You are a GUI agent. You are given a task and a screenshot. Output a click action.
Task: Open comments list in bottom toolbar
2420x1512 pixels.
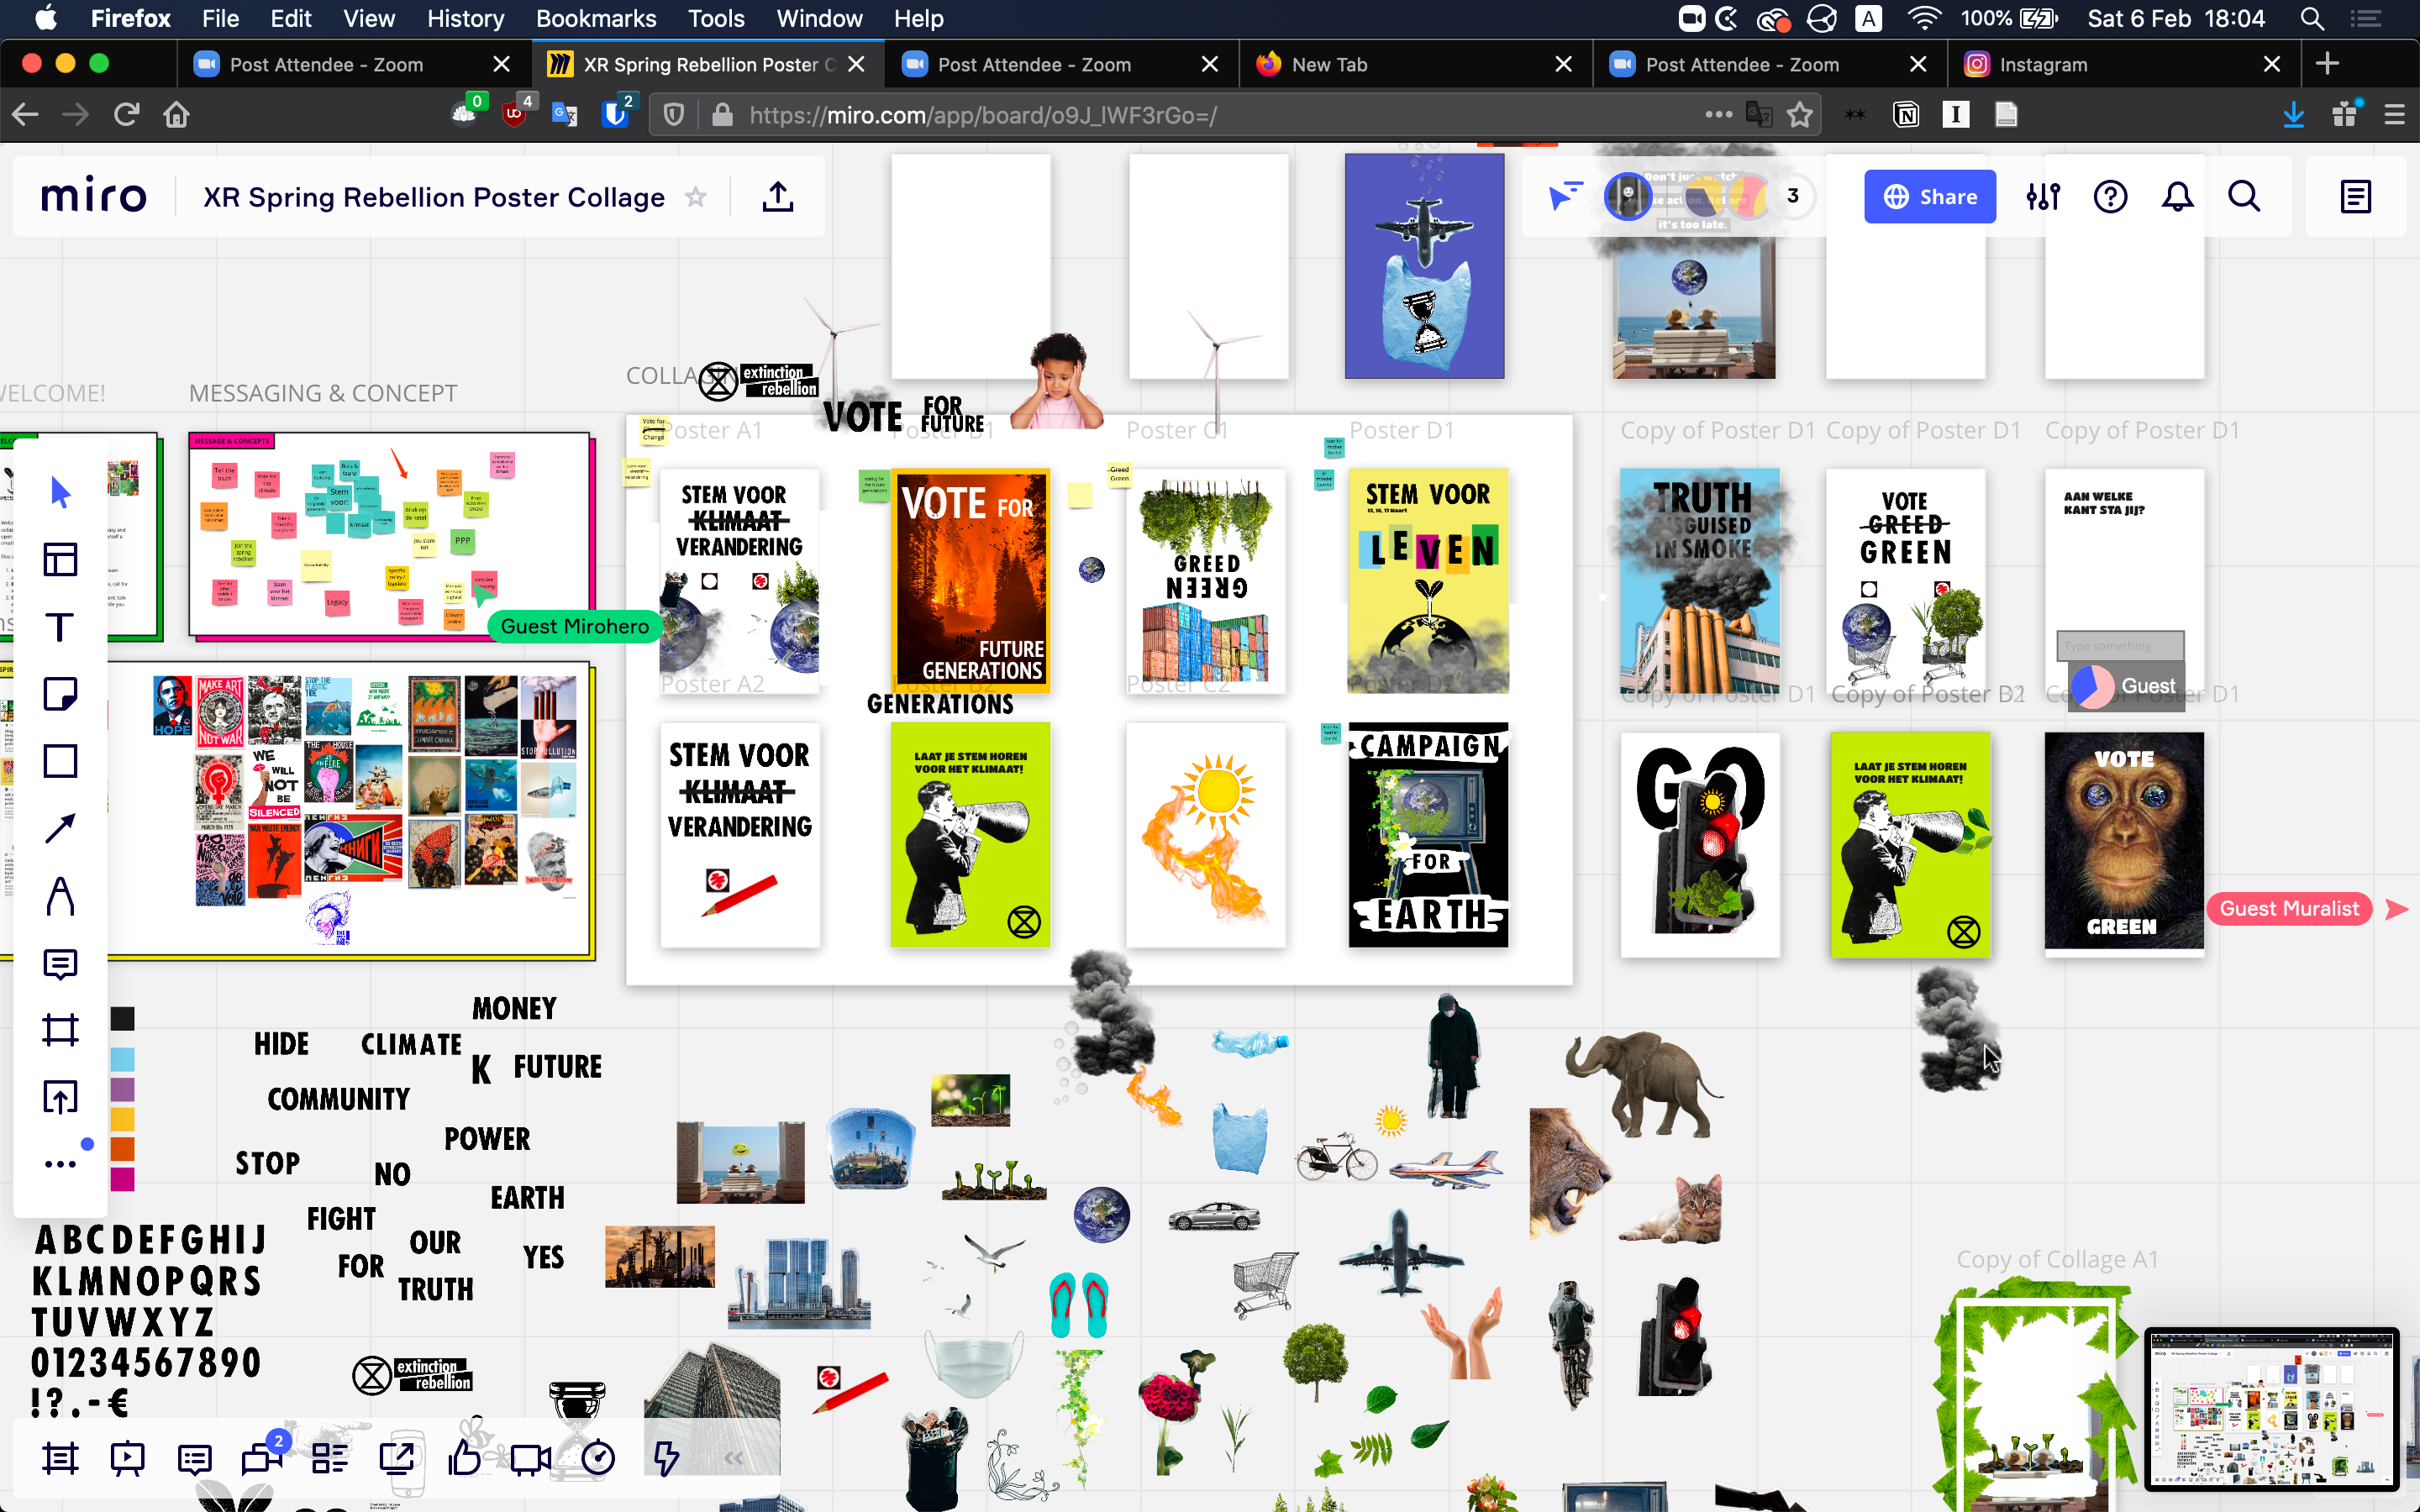click(x=194, y=1459)
